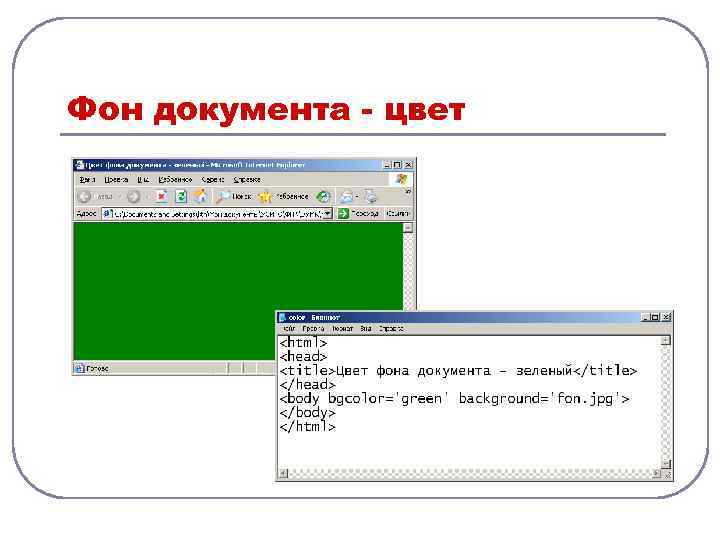The height and width of the screenshot is (540, 720).
Task: Click the IE page icon in title bar
Action: click(x=79, y=164)
